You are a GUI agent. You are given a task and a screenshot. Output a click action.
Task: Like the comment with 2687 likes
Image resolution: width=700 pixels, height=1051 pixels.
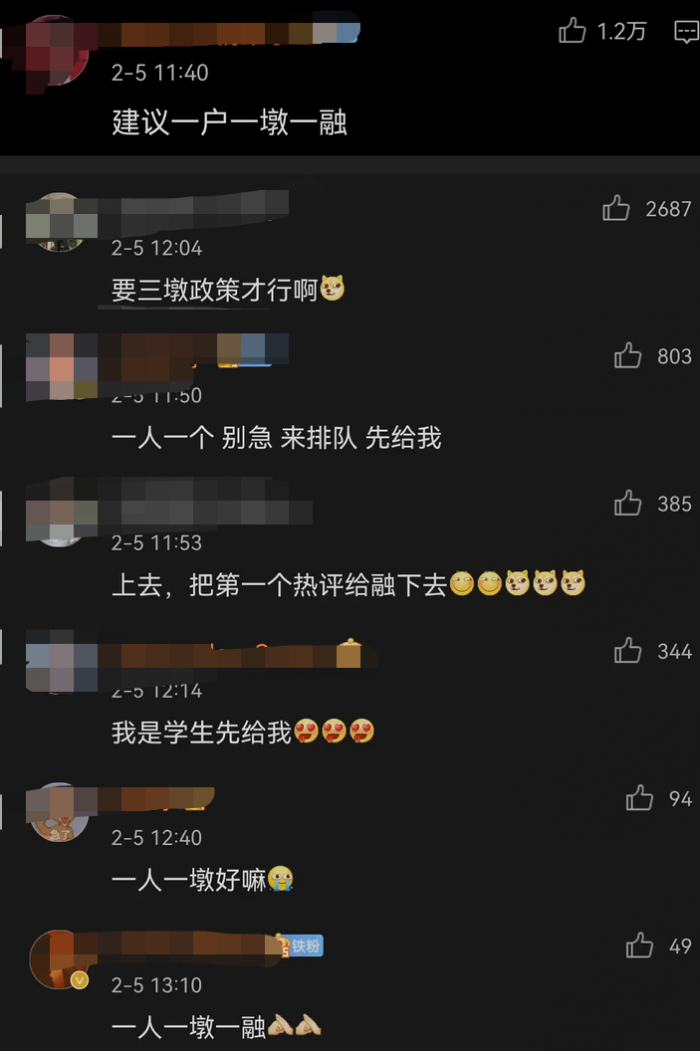tap(616, 208)
